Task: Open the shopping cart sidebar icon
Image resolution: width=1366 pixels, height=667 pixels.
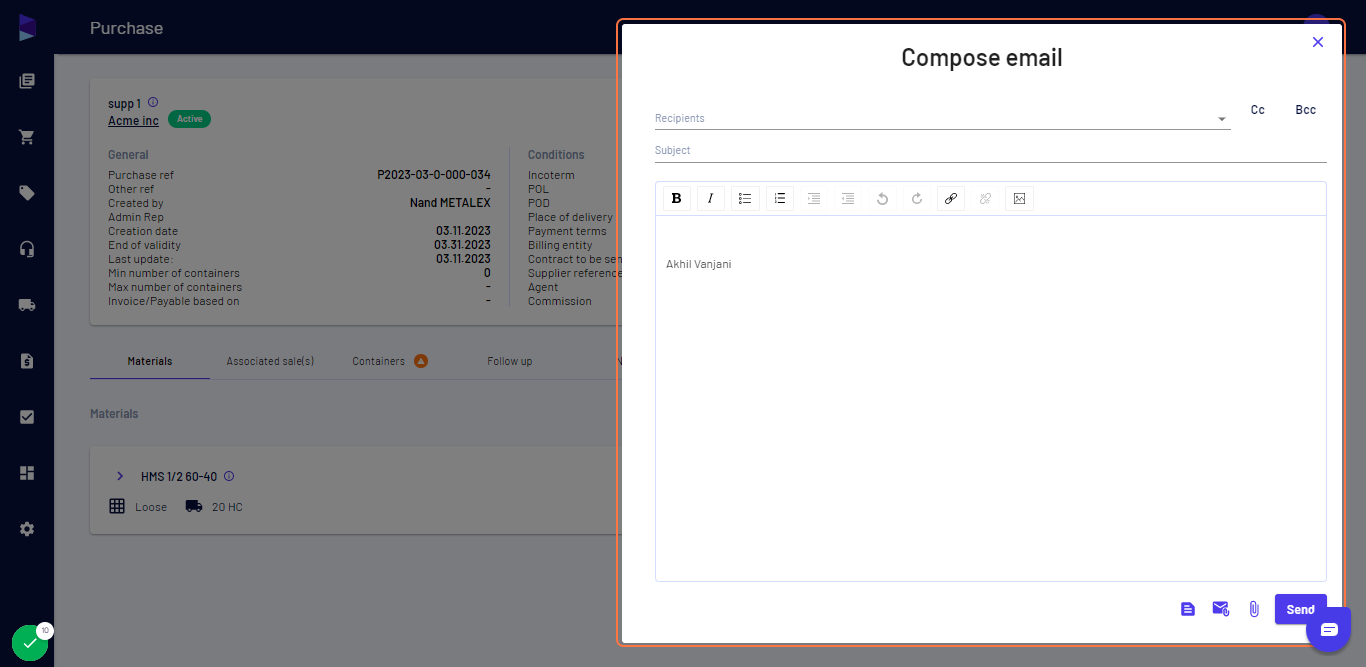Action: [27, 137]
